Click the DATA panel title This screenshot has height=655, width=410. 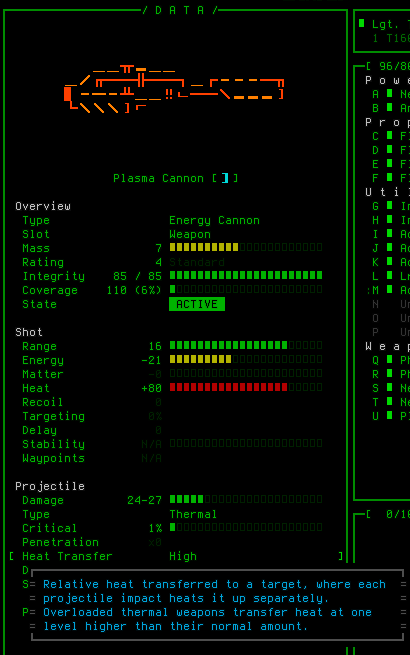pyautogui.click(x=180, y=10)
